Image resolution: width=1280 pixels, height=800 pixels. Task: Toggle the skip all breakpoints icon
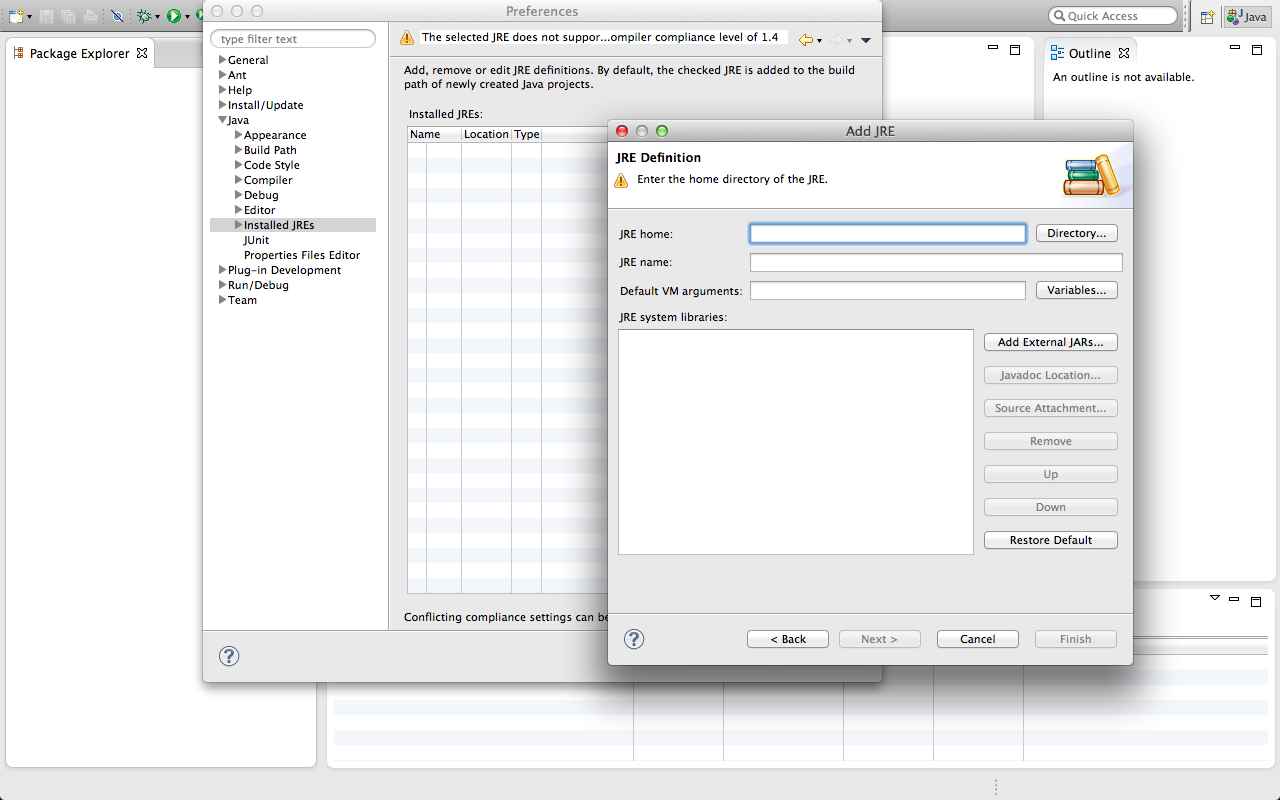(117, 16)
